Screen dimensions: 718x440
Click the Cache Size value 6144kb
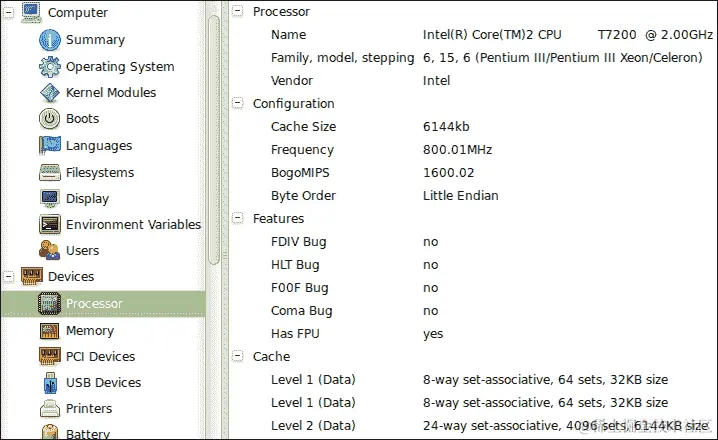click(446, 127)
